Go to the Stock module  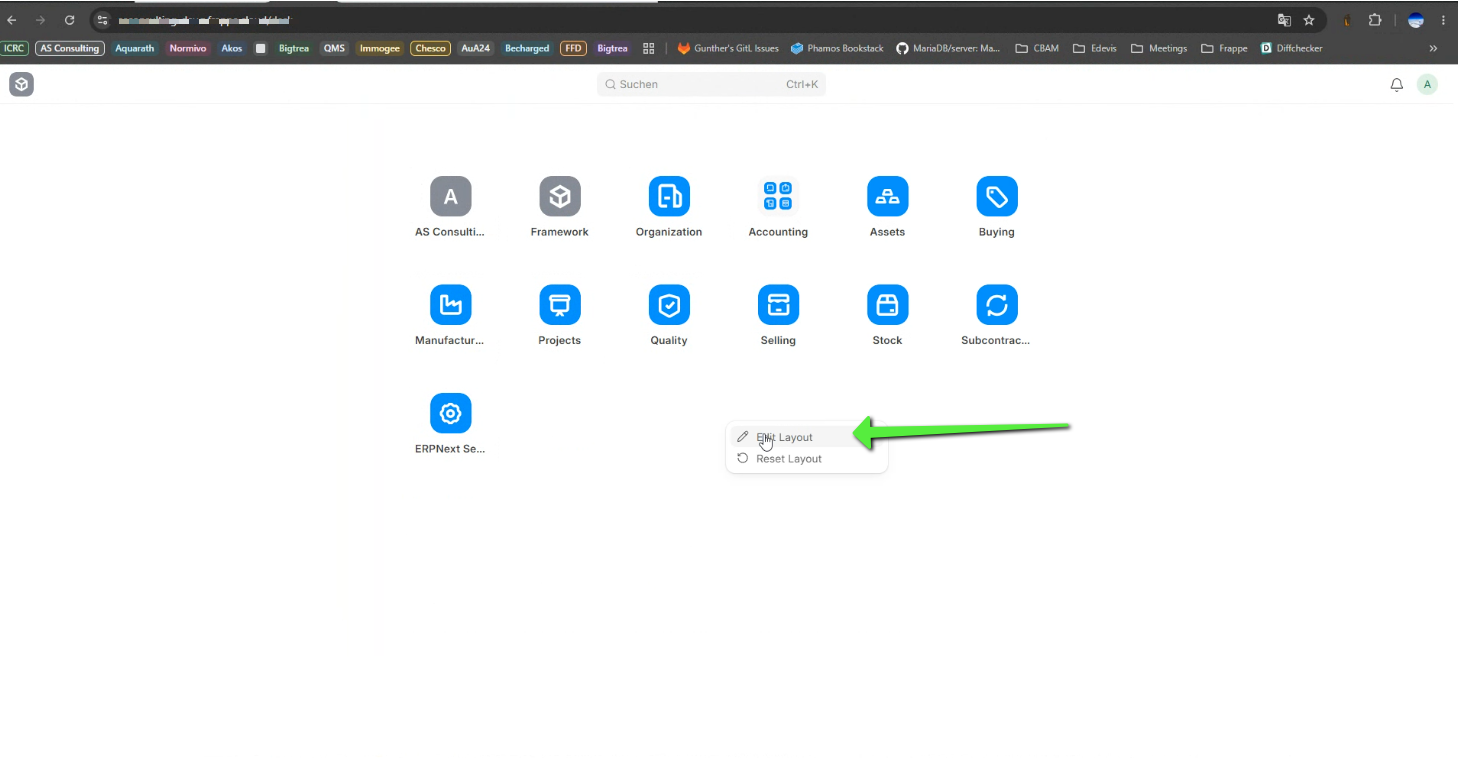[887, 305]
